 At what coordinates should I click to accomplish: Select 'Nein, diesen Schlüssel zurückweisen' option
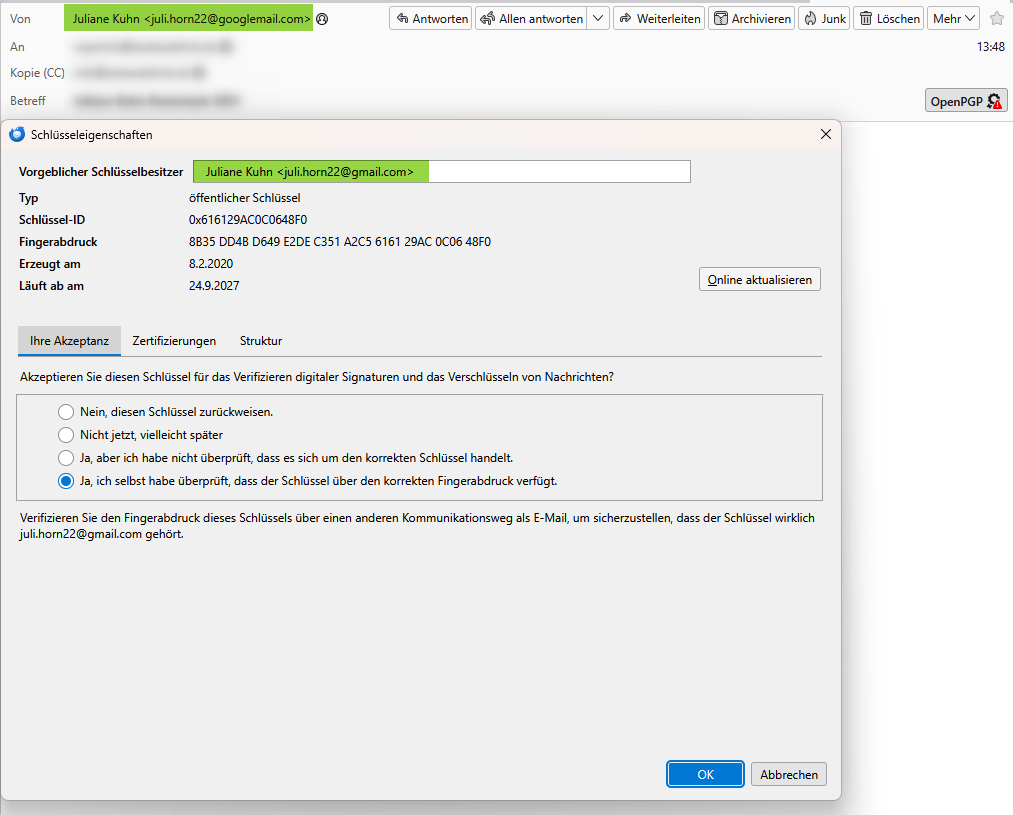click(66, 412)
